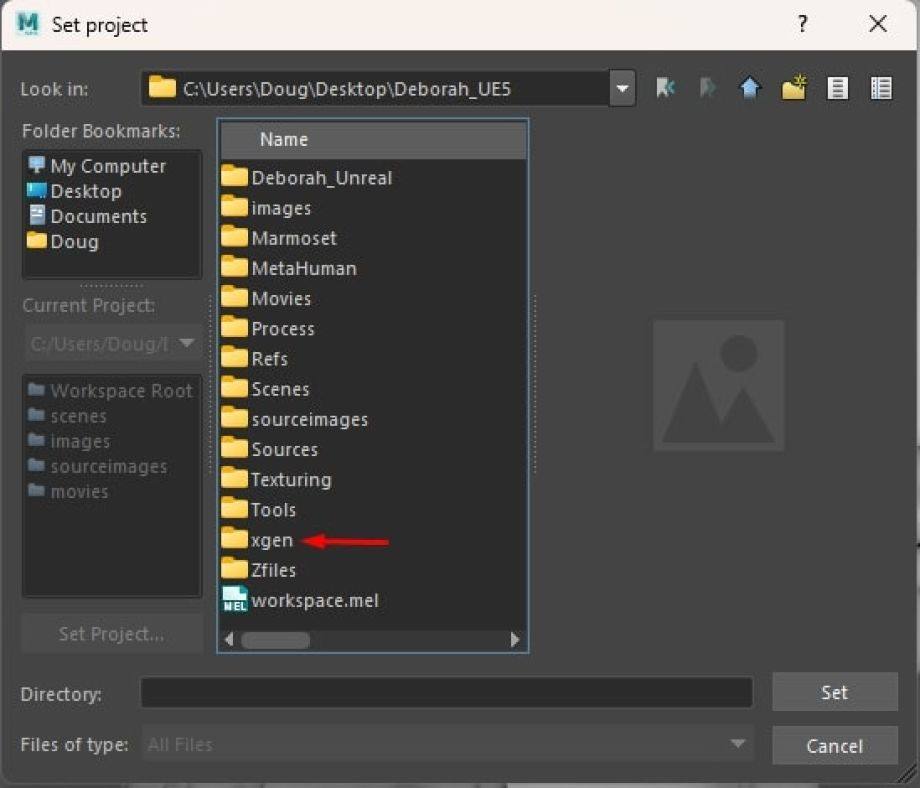Click the horizontal scrollbar in file list

pos(275,640)
